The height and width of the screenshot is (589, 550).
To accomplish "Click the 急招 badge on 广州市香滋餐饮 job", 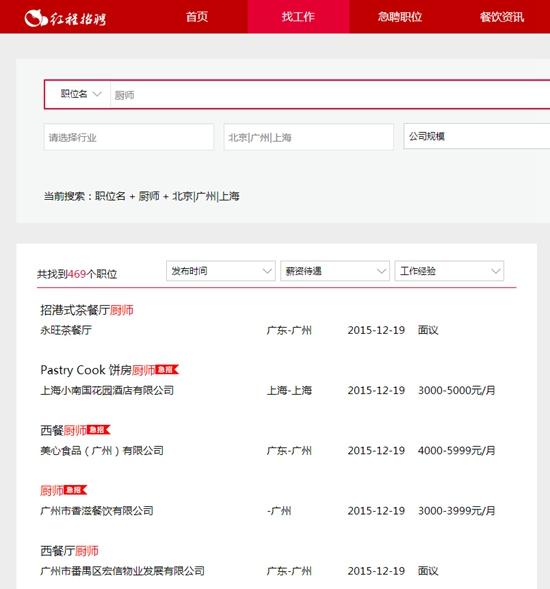I will (x=76, y=490).
